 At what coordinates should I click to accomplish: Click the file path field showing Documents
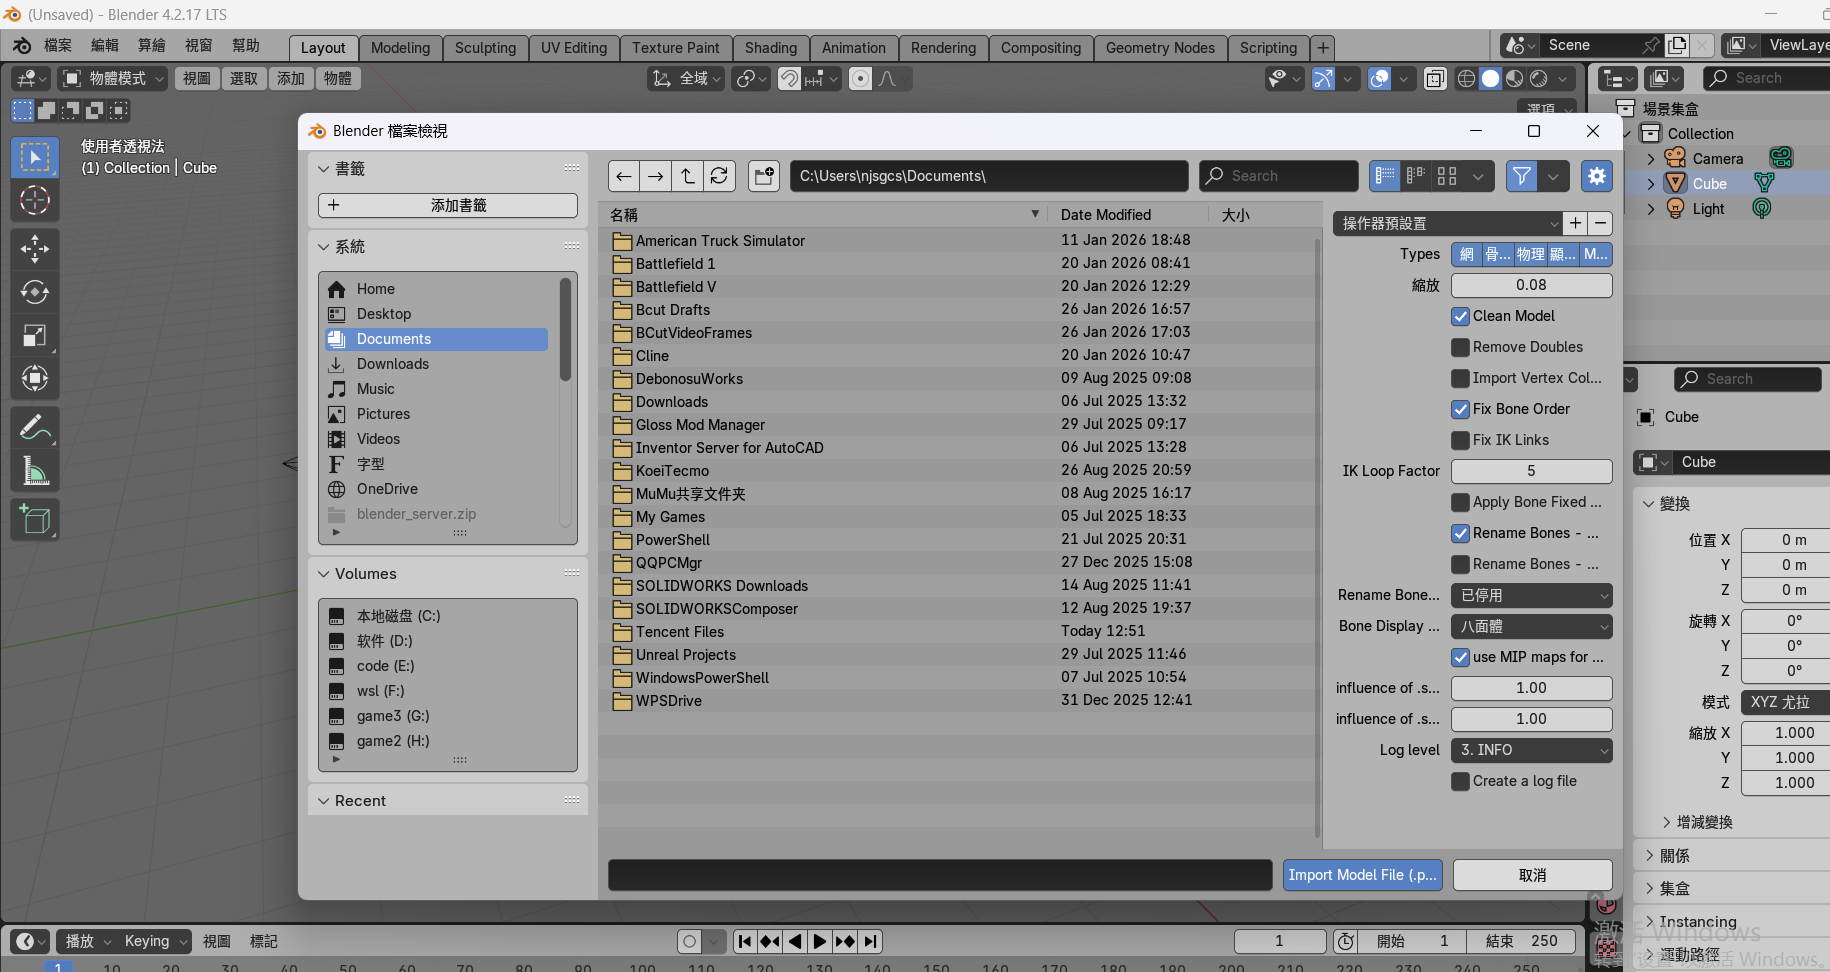click(x=989, y=176)
